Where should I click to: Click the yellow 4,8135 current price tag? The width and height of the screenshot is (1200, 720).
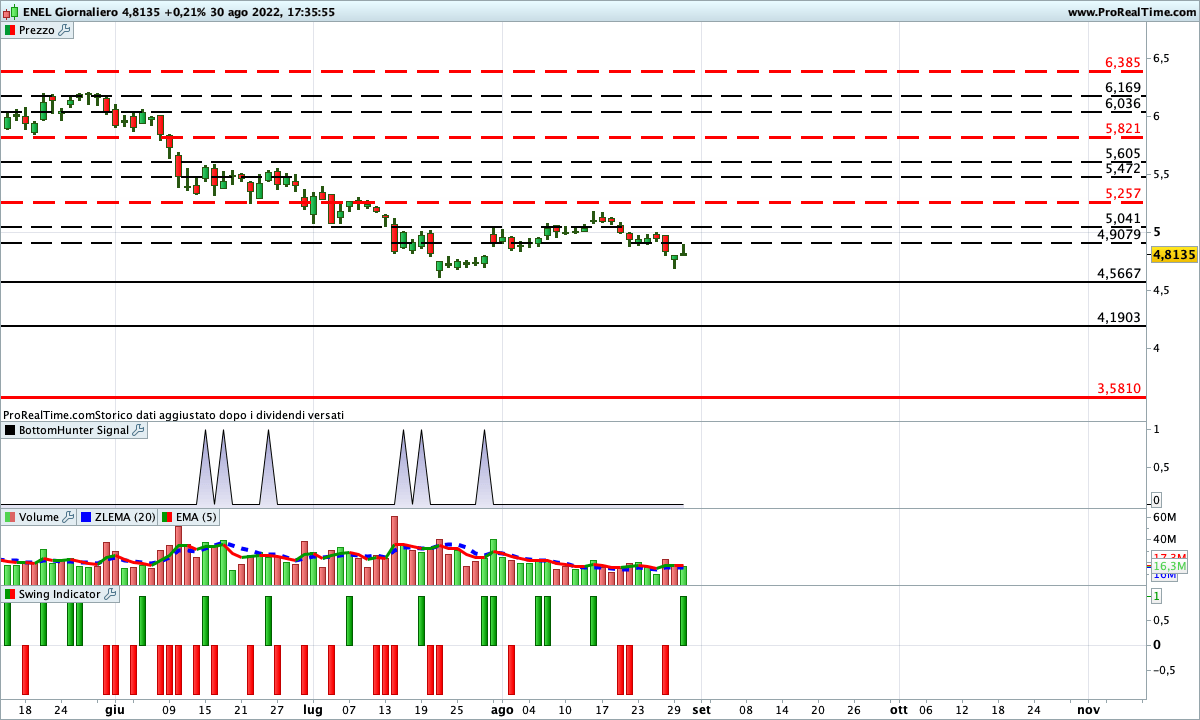[x=1174, y=255]
